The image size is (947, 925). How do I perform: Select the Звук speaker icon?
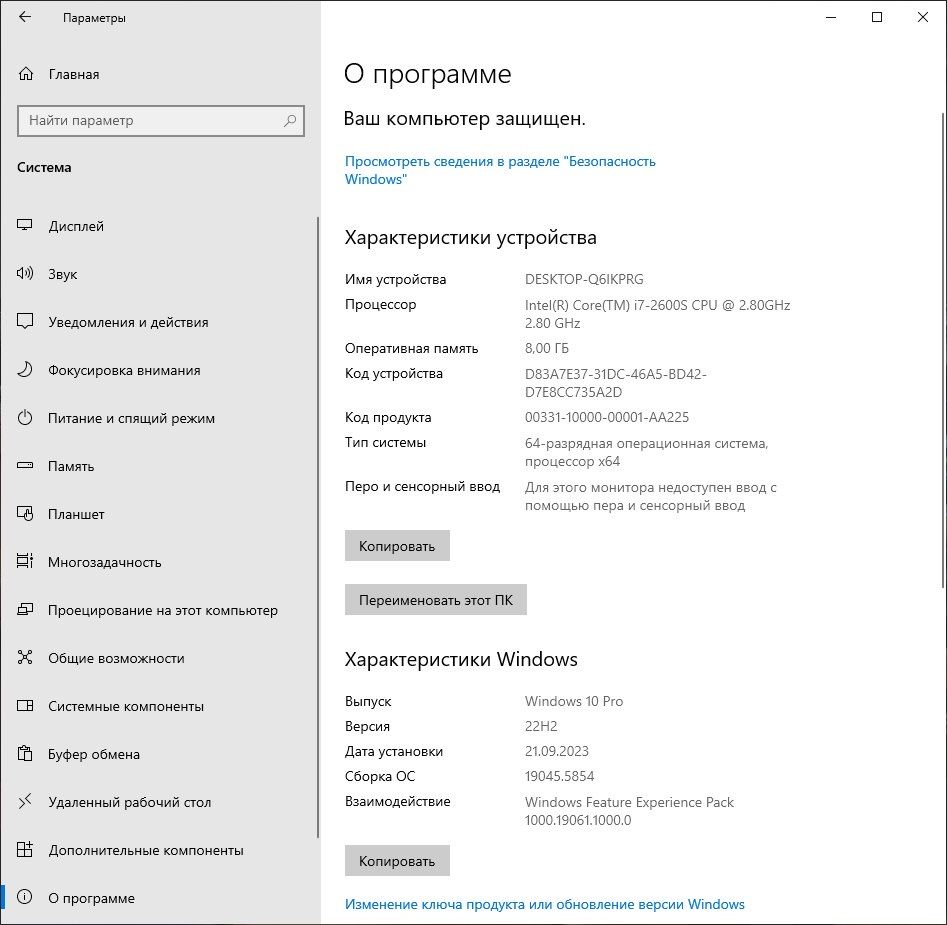25,274
